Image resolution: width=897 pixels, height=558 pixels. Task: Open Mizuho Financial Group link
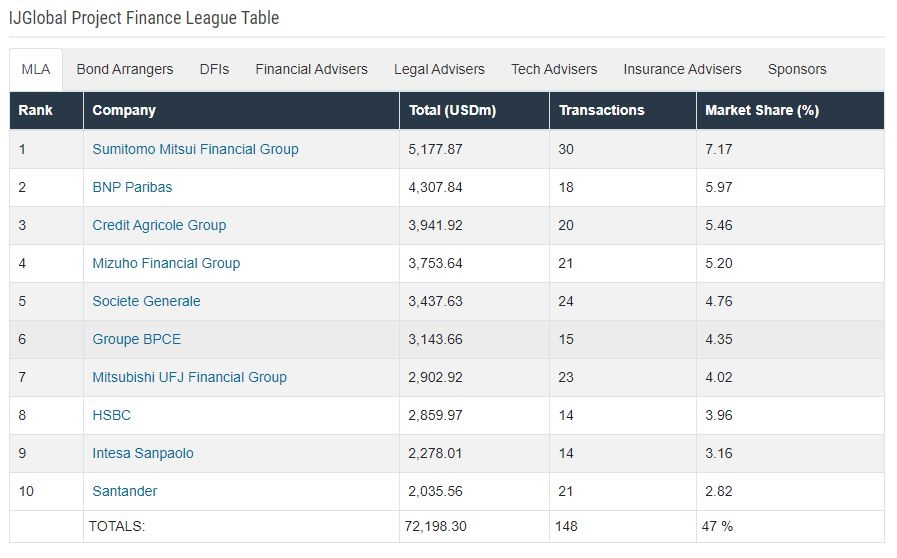pos(166,263)
